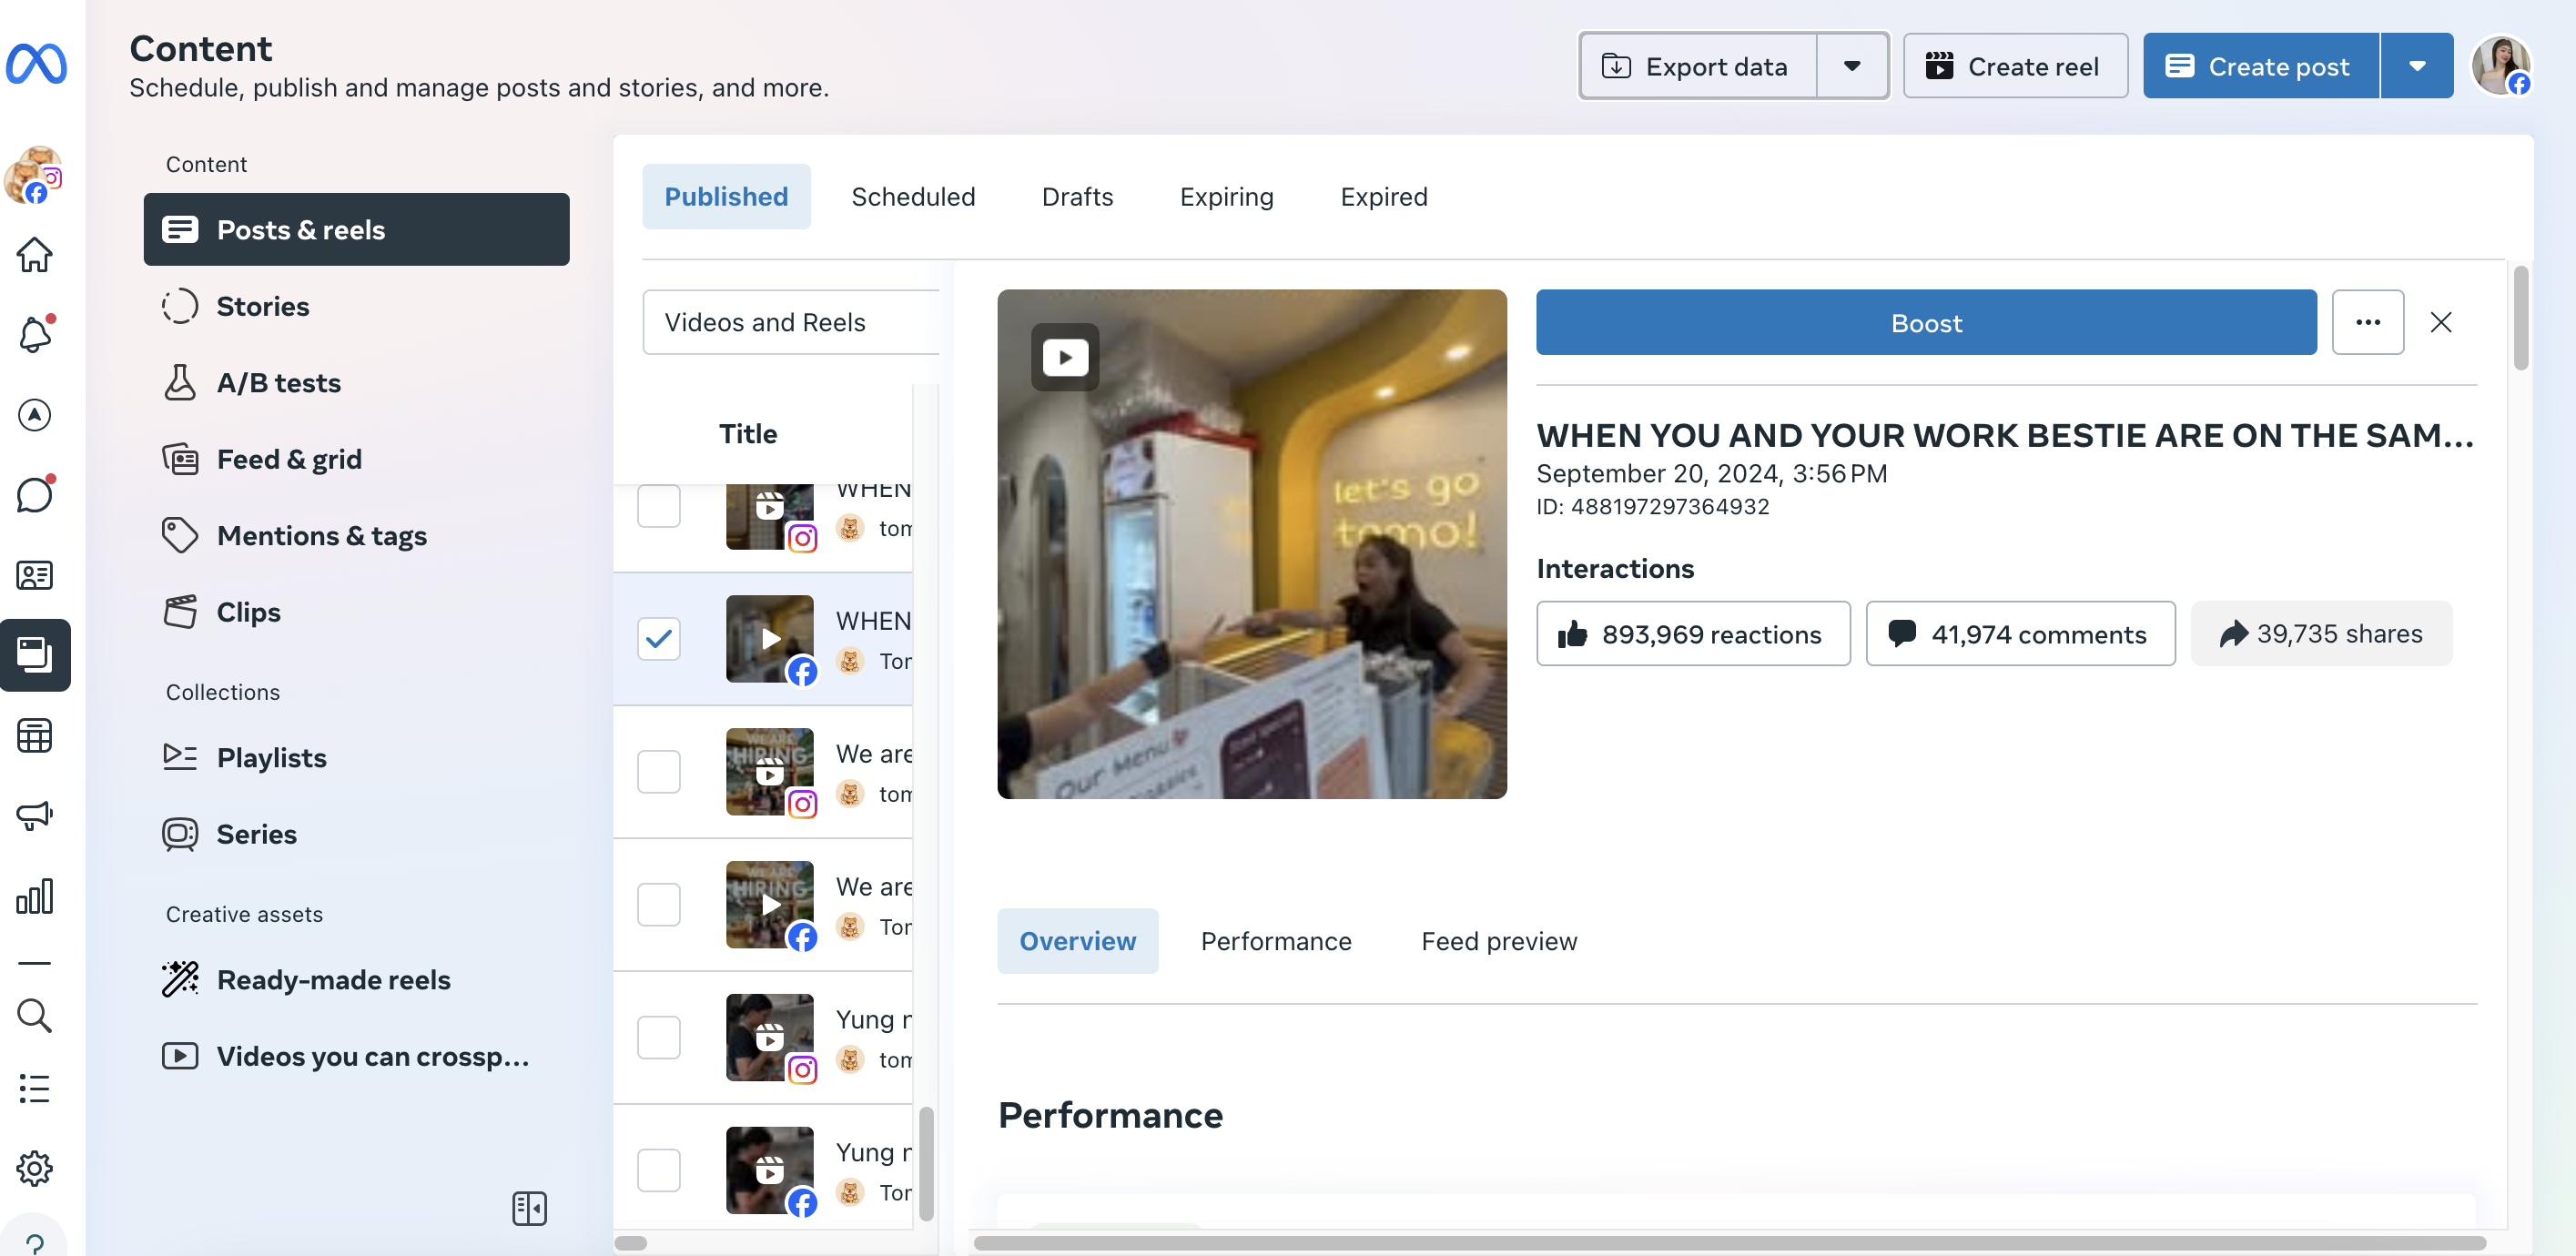The height and width of the screenshot is (1256, 2576).
Task: Open the Videos and Reels filter dropdown
Action: coord(790,322)
